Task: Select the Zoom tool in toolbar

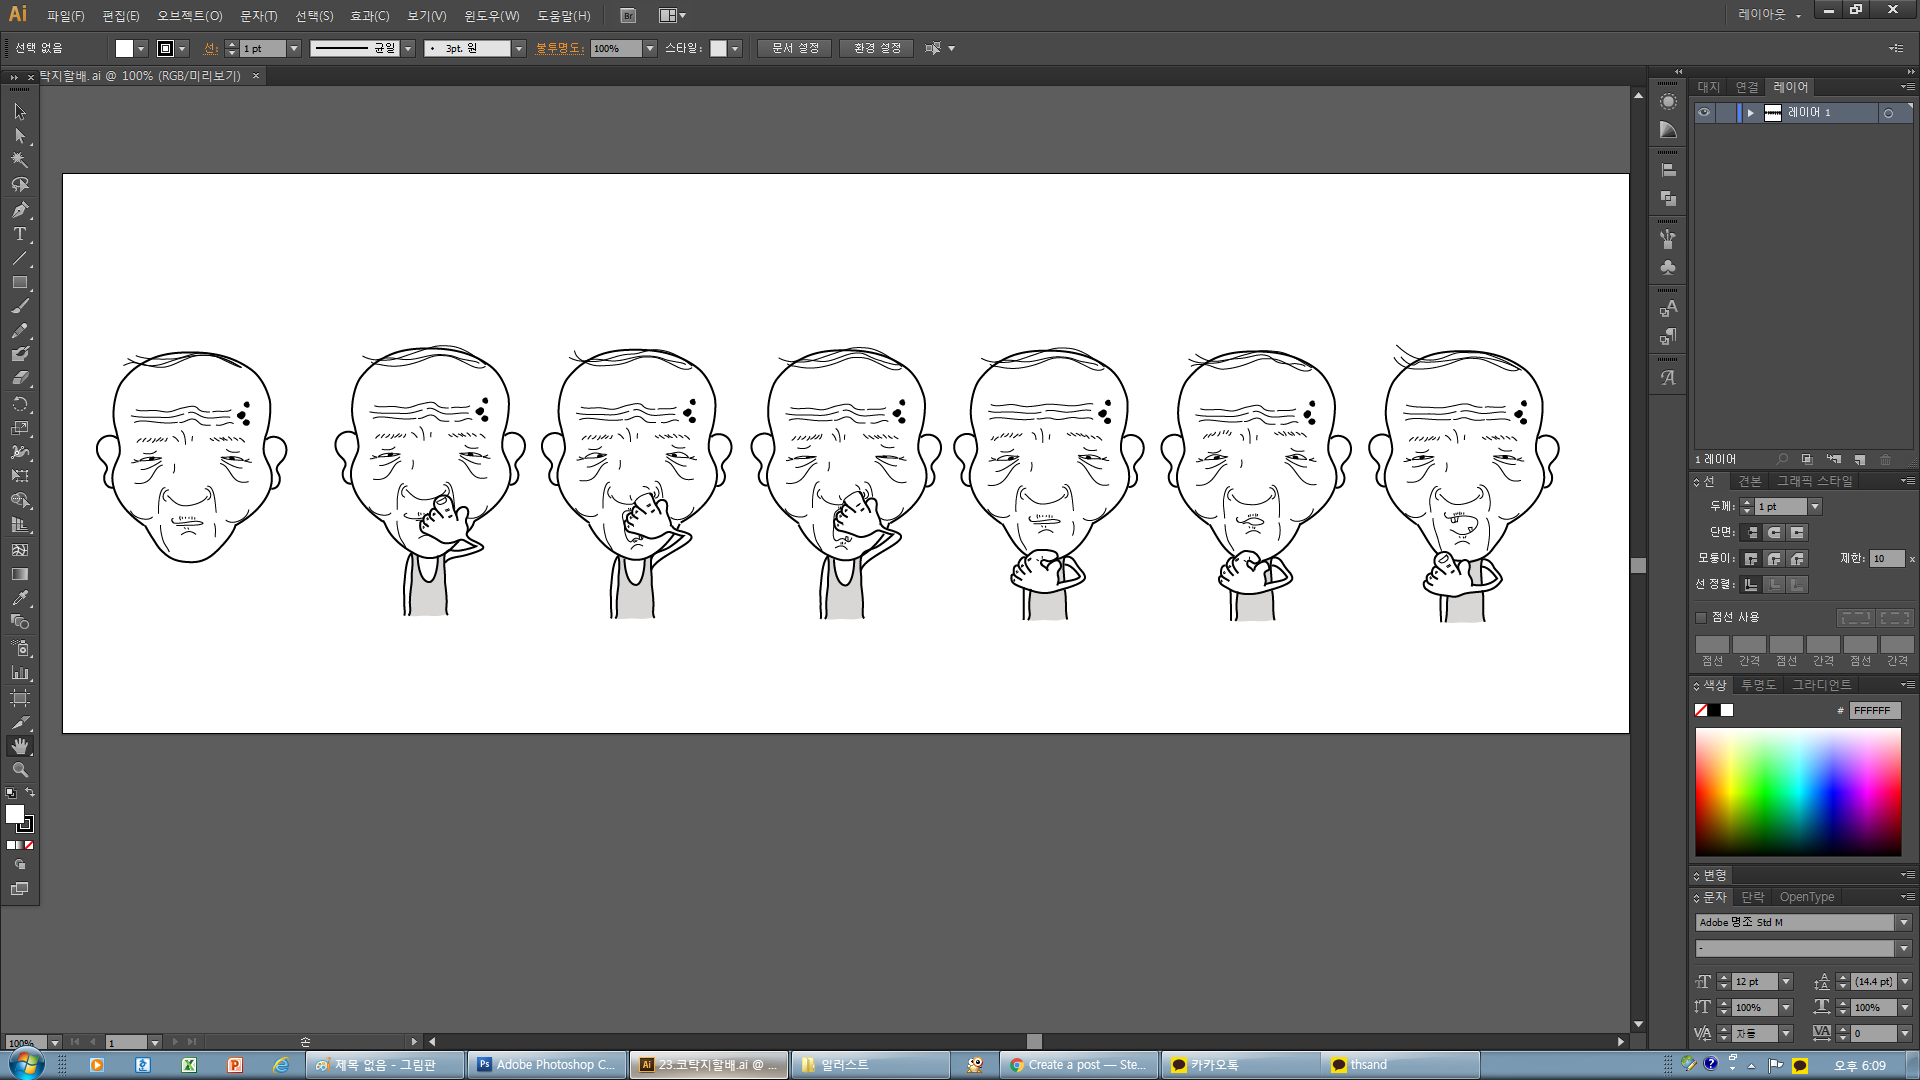Action: click(19, 770)
